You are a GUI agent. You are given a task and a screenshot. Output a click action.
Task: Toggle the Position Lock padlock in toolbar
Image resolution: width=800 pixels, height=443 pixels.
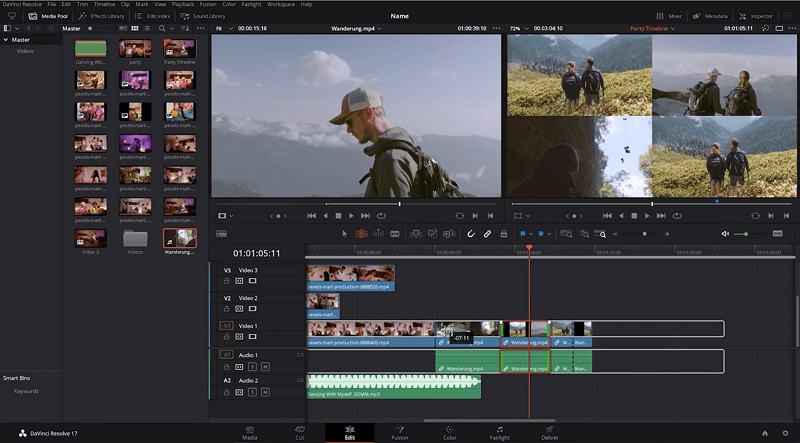pos(504,234)
